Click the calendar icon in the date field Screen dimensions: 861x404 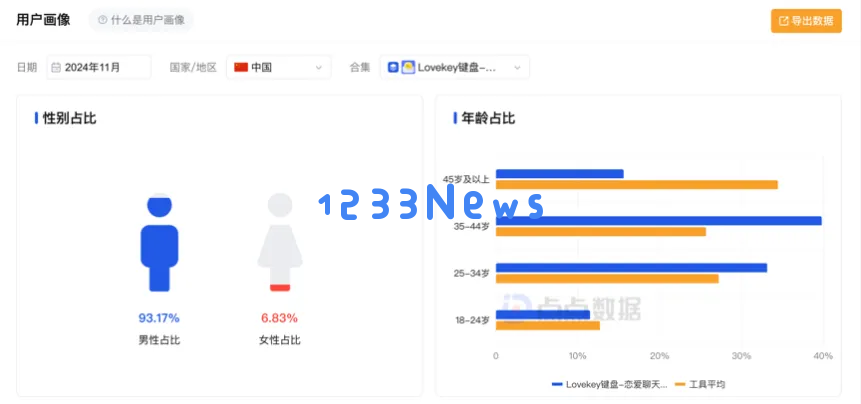(56, 68)
